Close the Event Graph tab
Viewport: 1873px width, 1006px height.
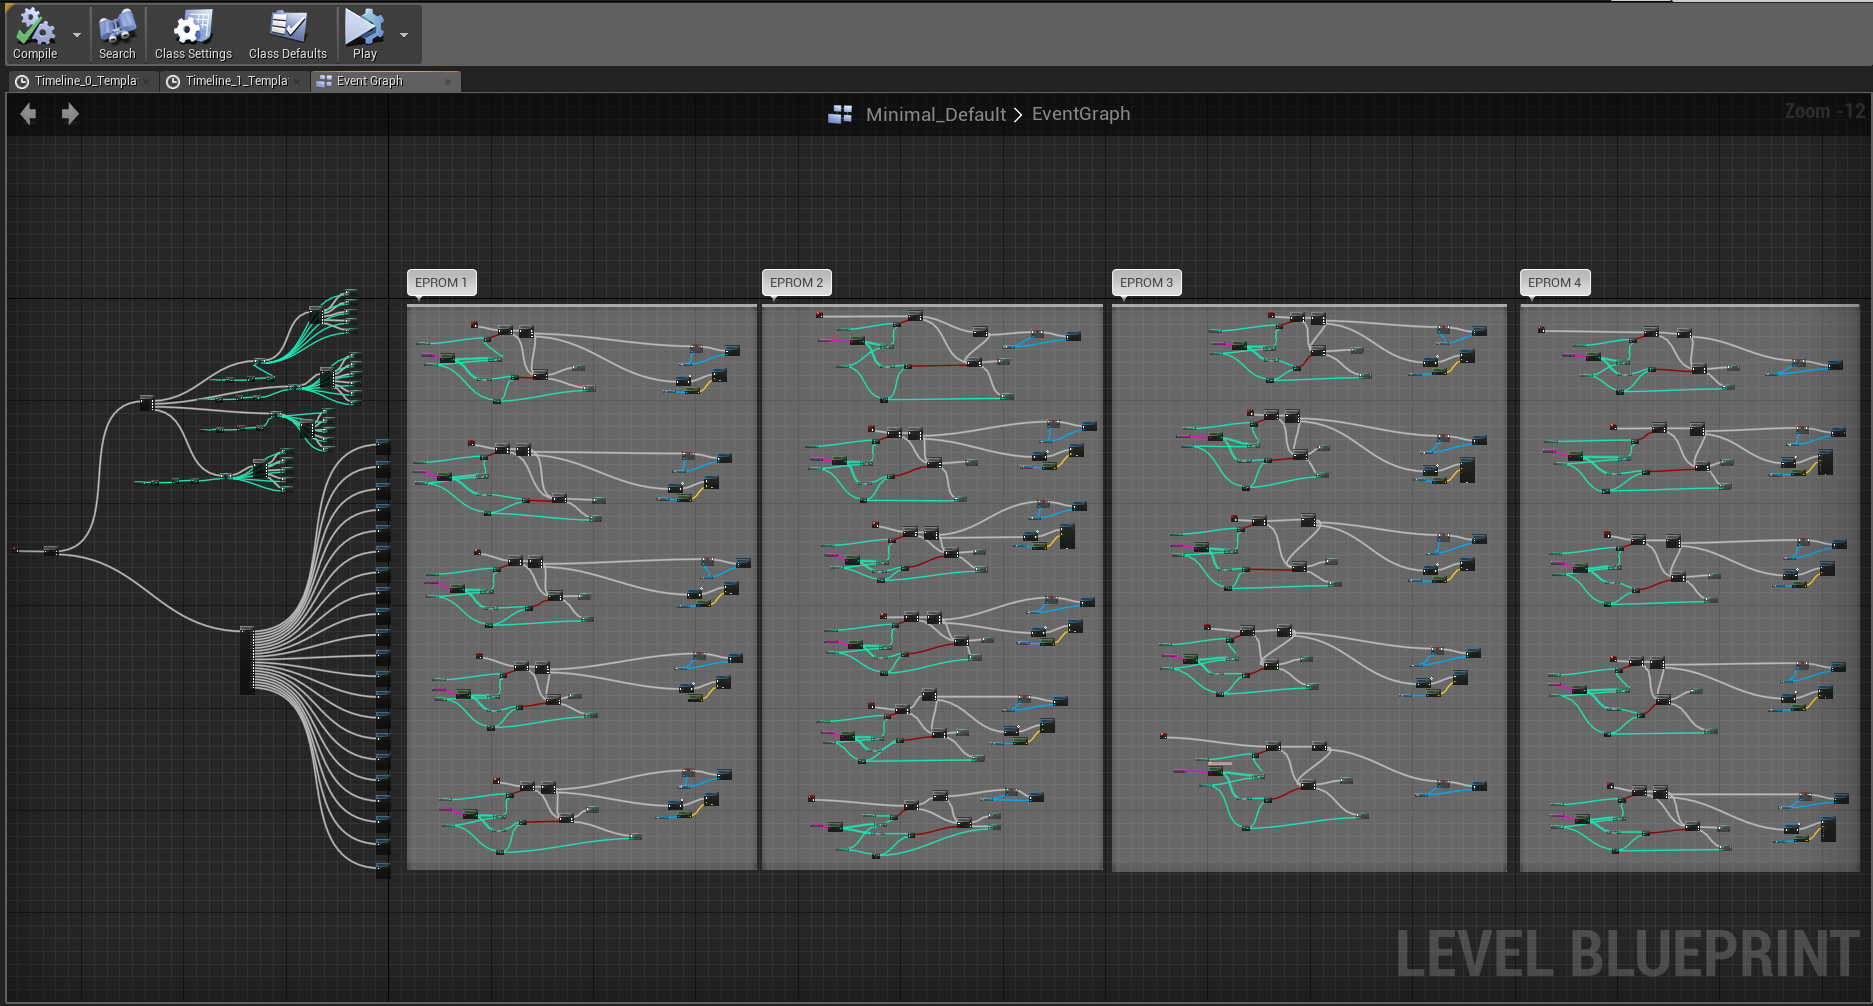[447, 82]
